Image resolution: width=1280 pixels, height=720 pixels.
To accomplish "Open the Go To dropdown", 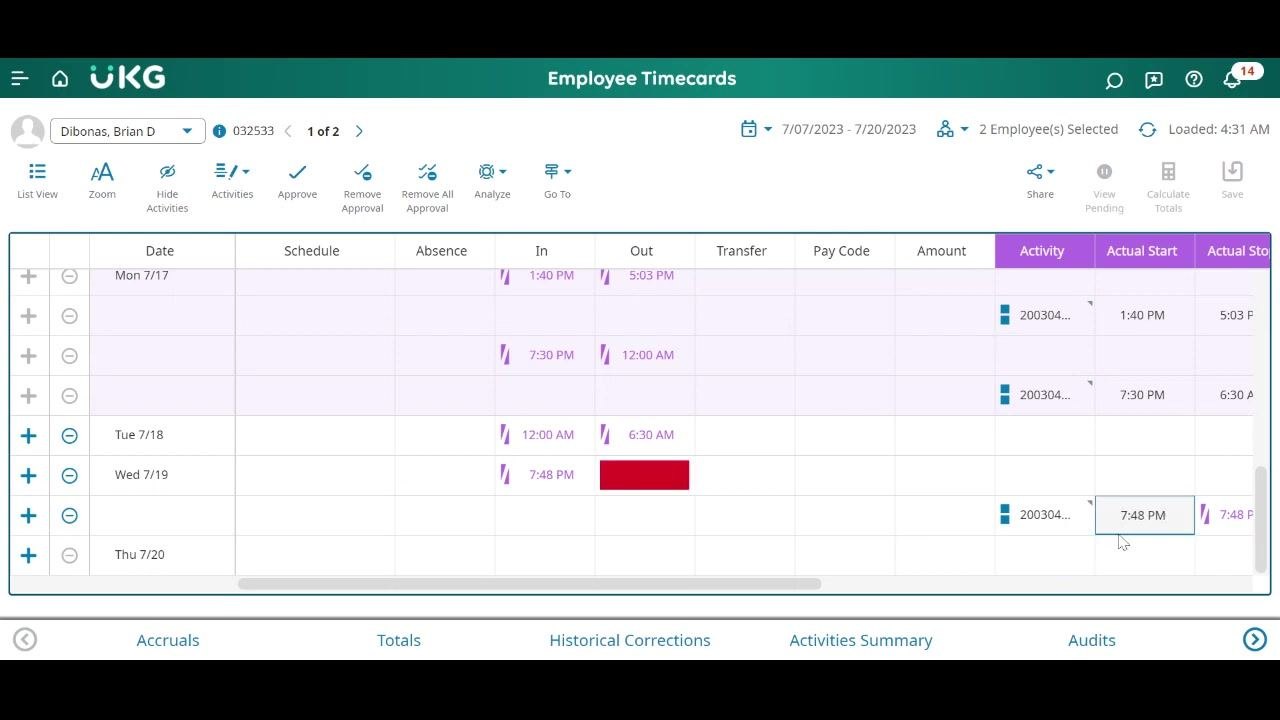I will 557,181.
